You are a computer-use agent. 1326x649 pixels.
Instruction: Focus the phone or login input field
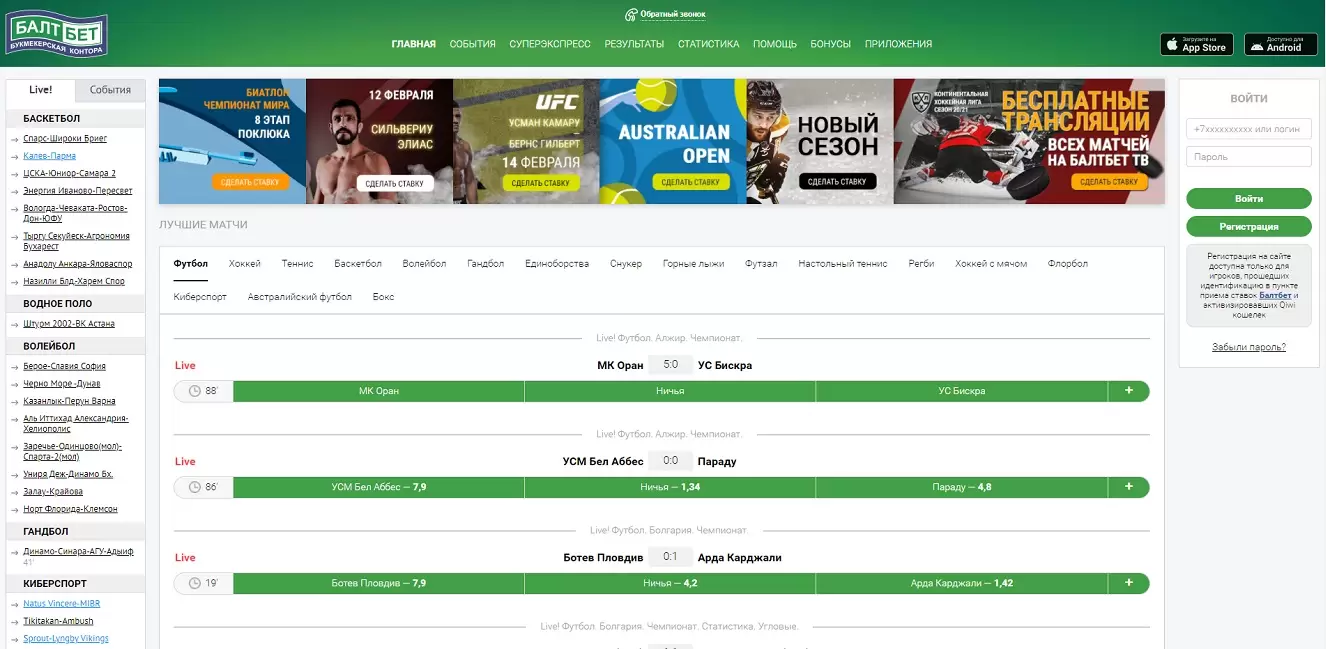tap(1249, 129)
